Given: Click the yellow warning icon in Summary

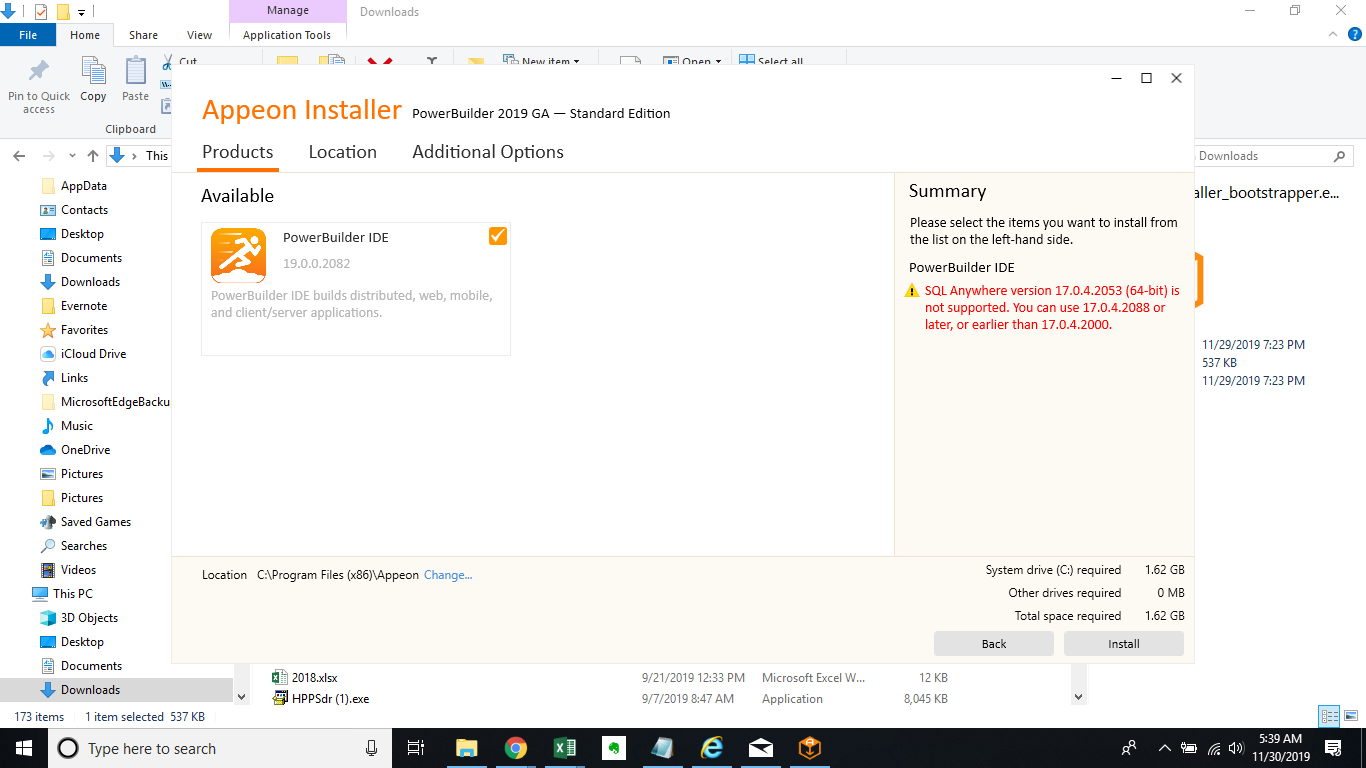Looking at the screenshot, I should (911, 291).
